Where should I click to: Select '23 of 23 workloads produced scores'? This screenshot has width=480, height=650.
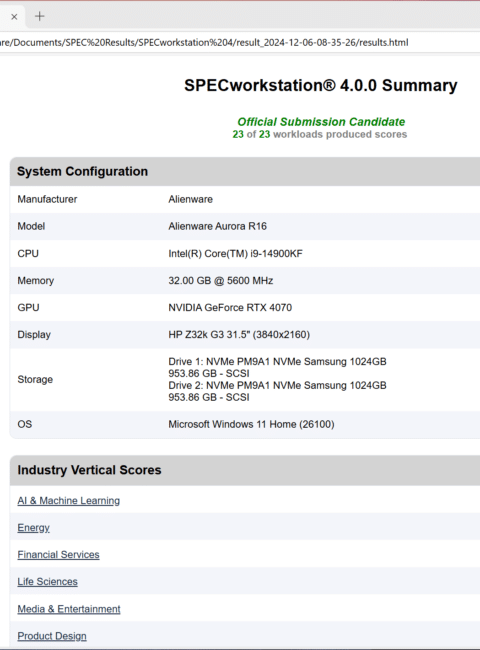[320, 134]
